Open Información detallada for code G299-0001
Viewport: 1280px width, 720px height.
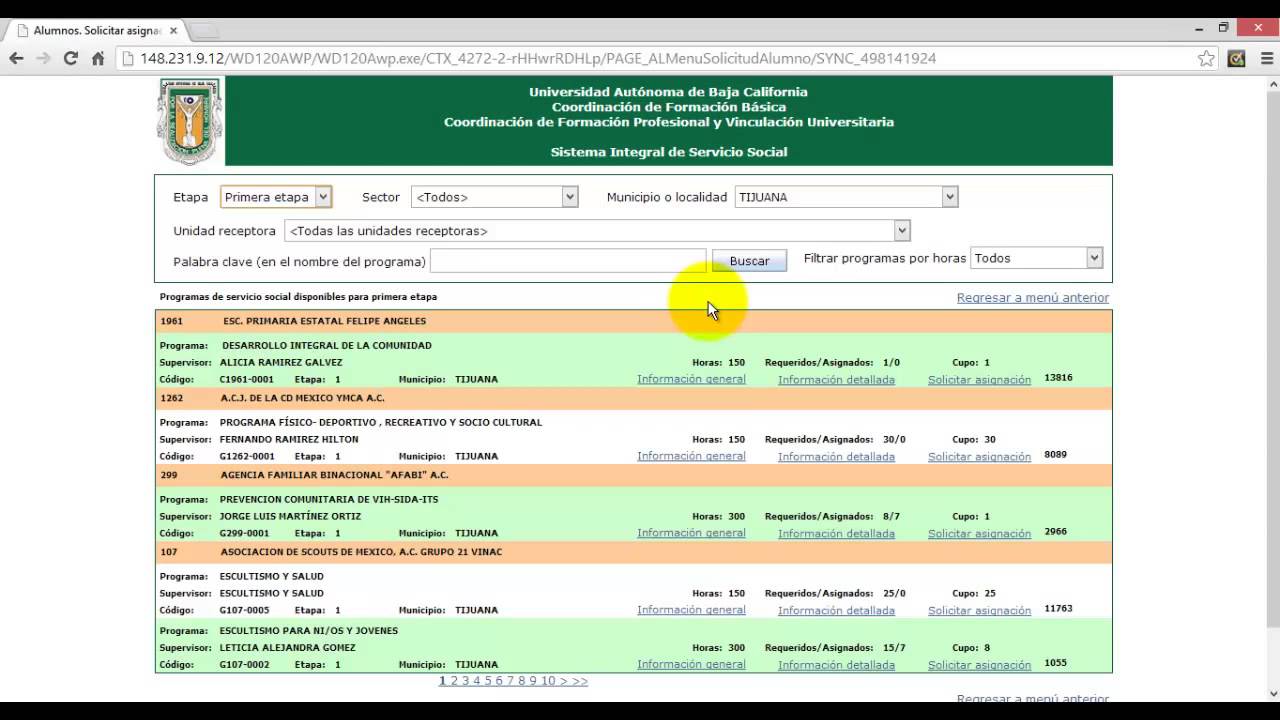836,534
